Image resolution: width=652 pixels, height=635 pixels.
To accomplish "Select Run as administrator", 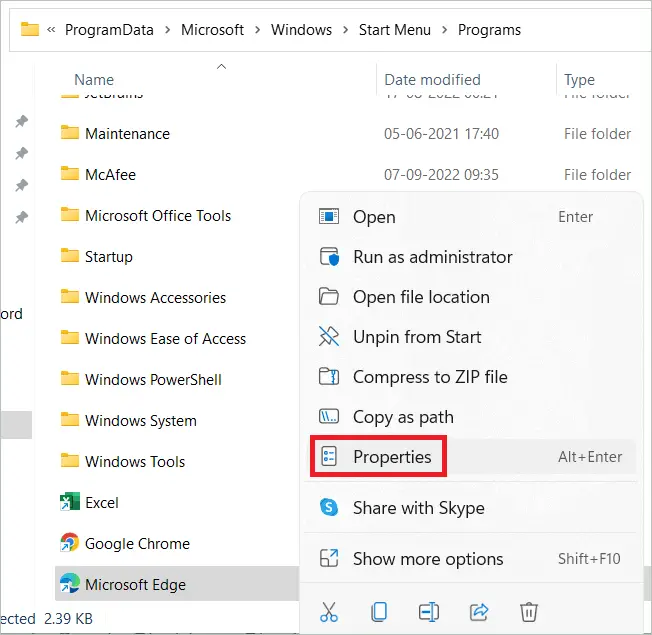I will pos(470,257).
